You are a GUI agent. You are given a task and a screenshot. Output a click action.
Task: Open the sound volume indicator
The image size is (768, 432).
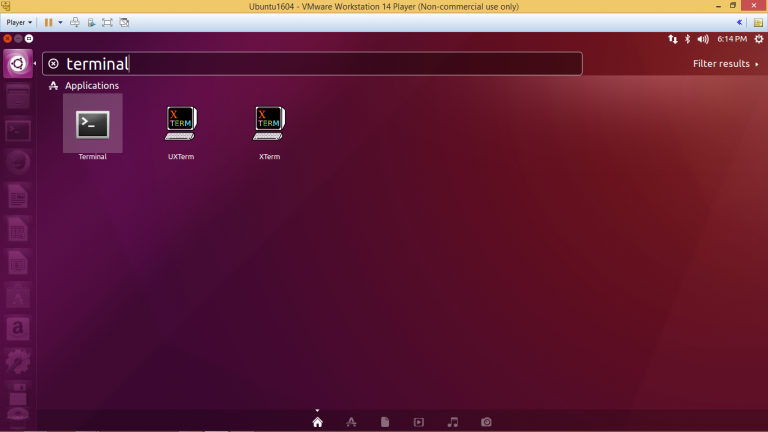click(703, 39)
